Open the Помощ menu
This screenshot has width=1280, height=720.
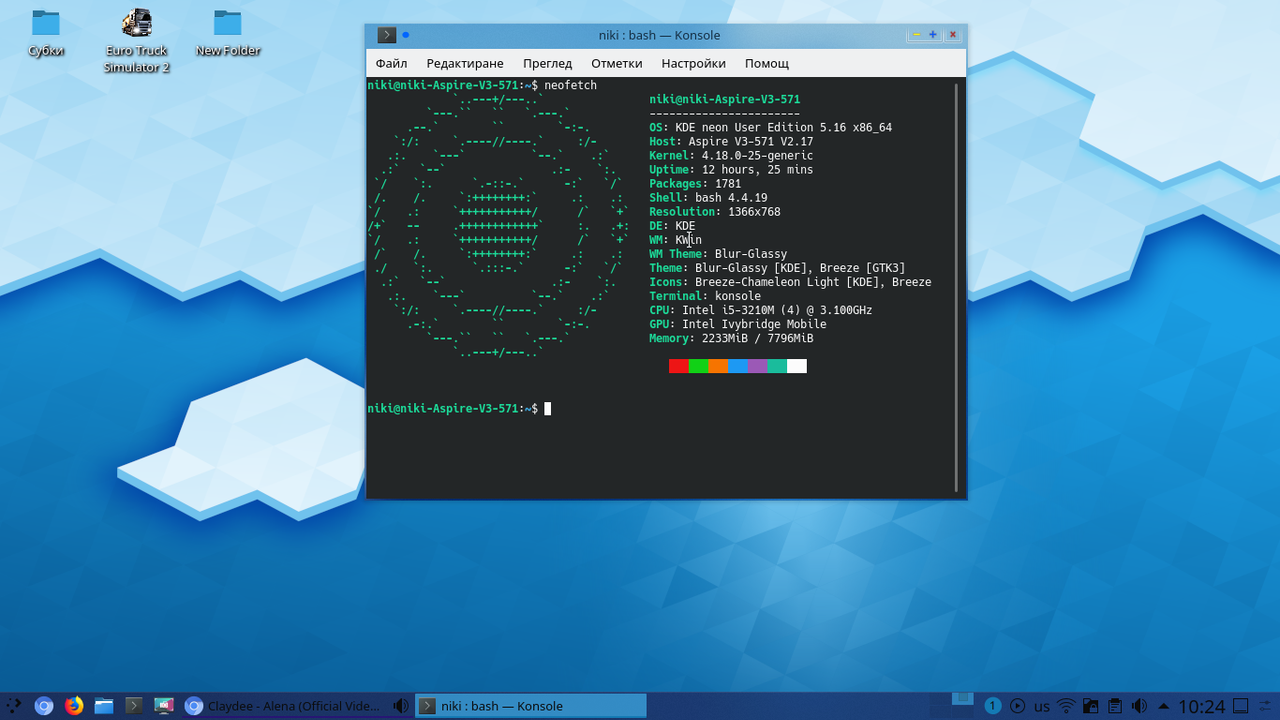[767, 63]
